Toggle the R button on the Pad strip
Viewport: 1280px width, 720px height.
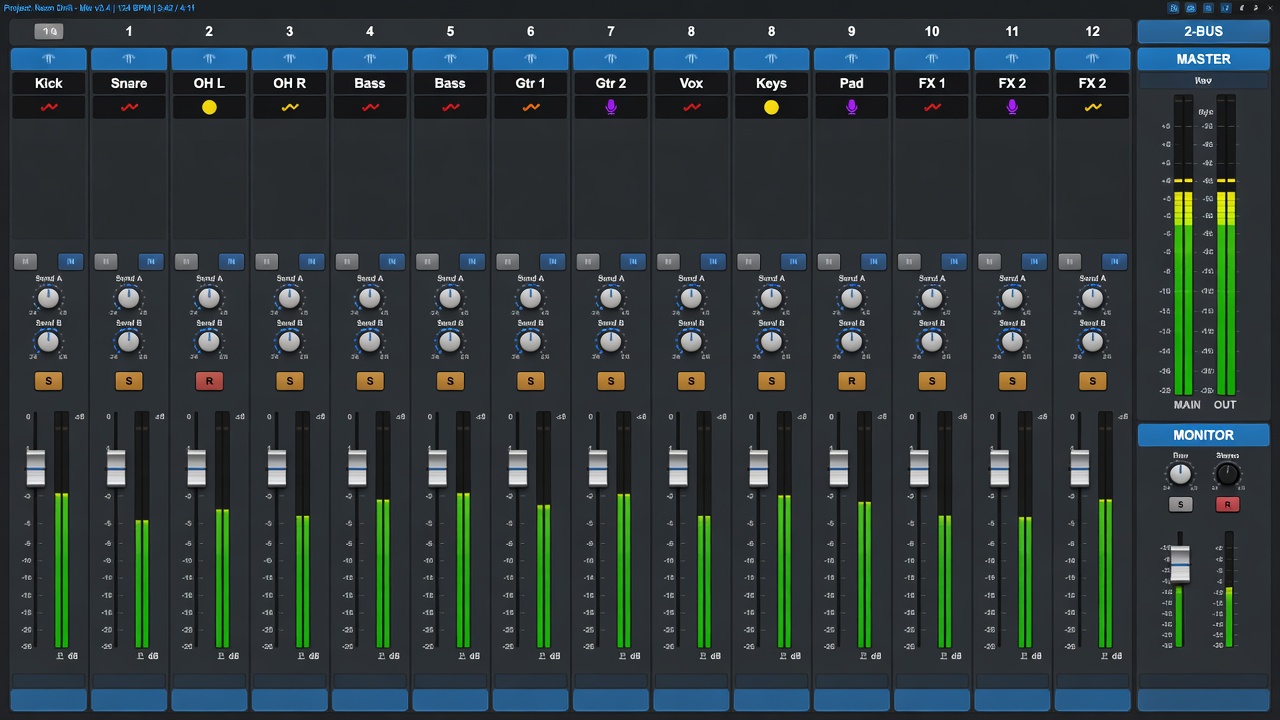[851, 381]
